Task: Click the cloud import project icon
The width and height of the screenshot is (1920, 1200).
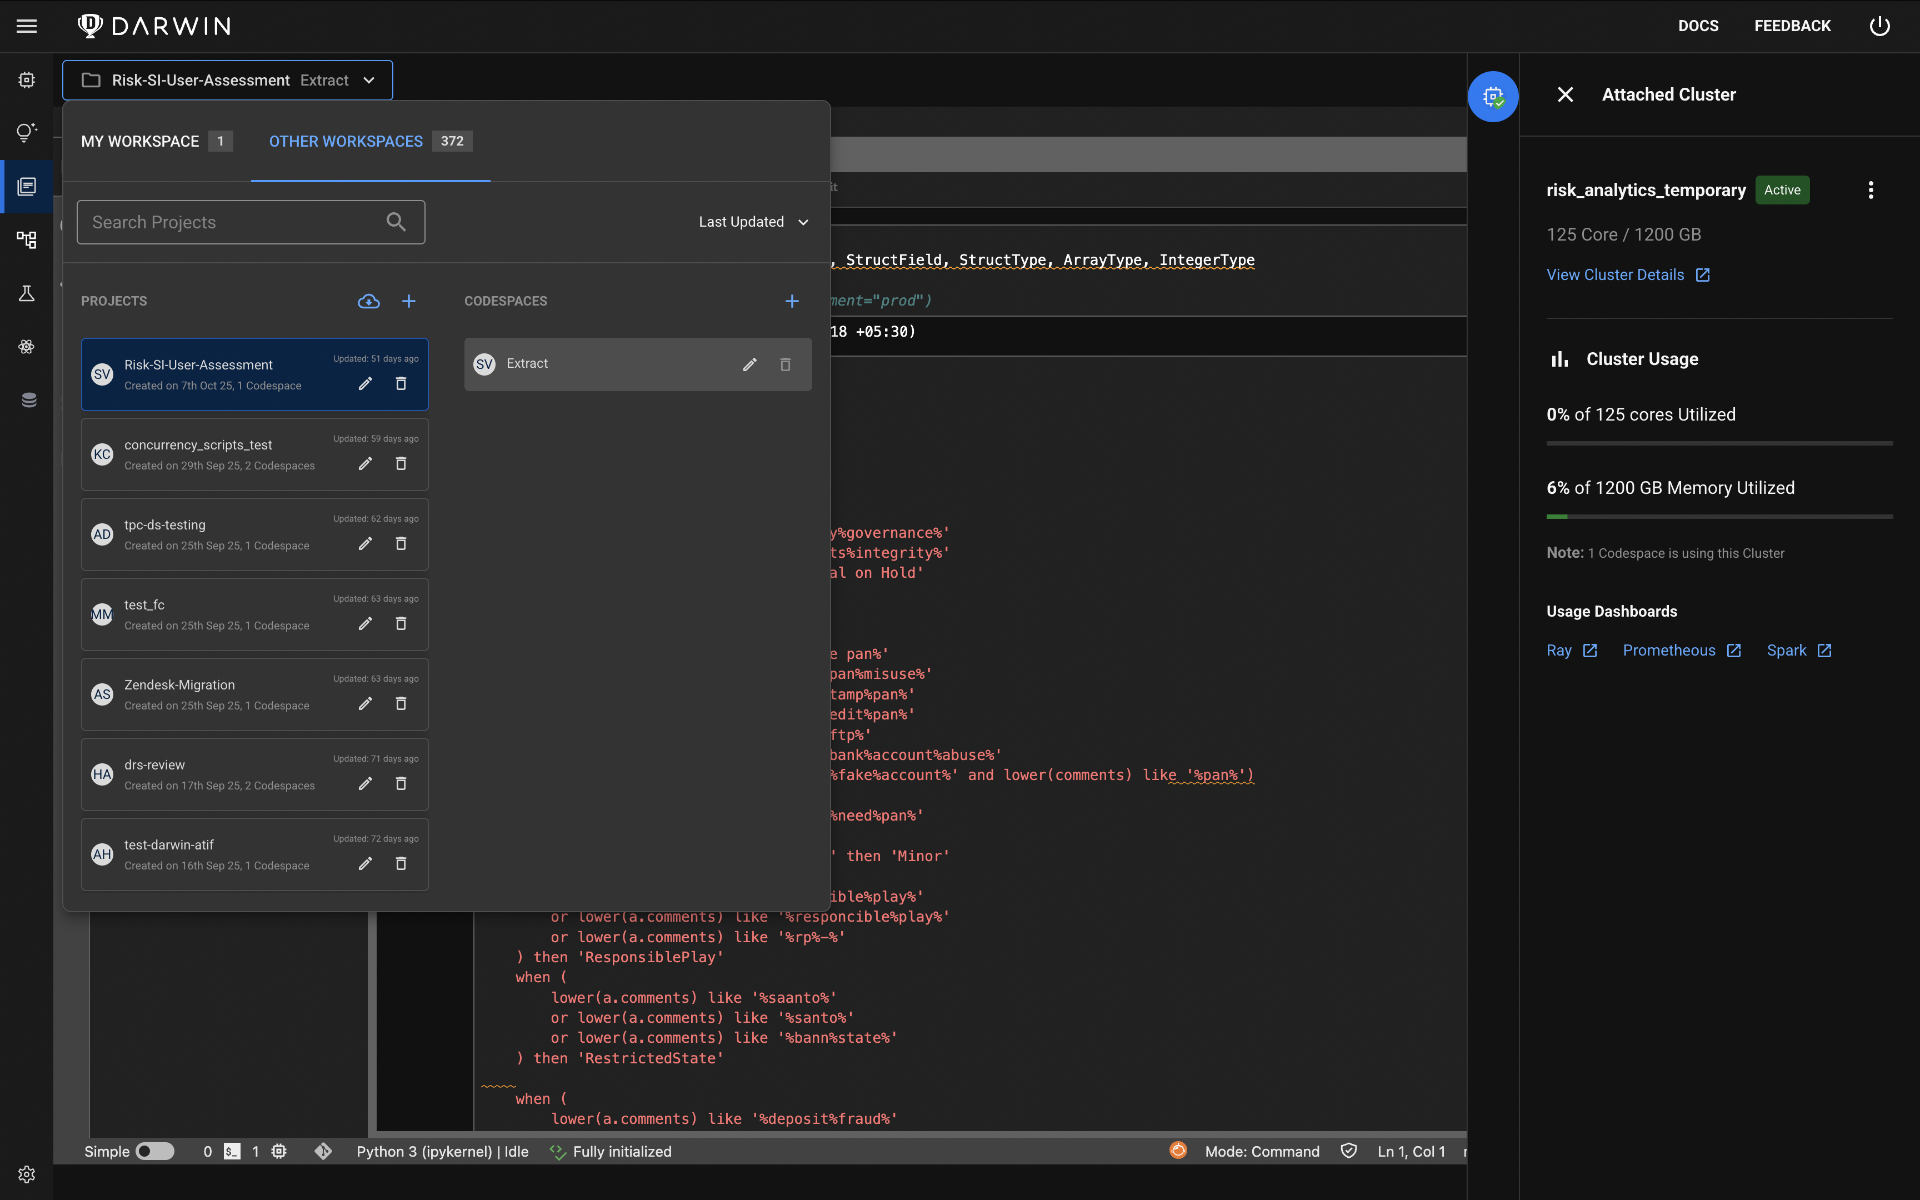Action: (369, 301)
